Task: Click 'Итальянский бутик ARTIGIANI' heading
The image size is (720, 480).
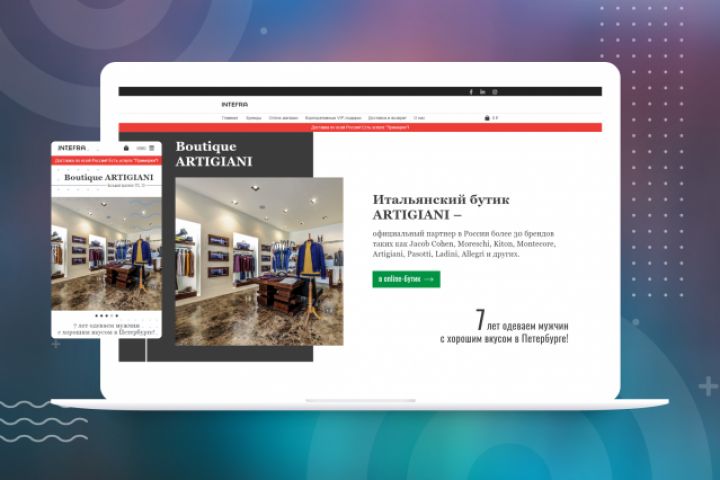Action: pos(441,207)
